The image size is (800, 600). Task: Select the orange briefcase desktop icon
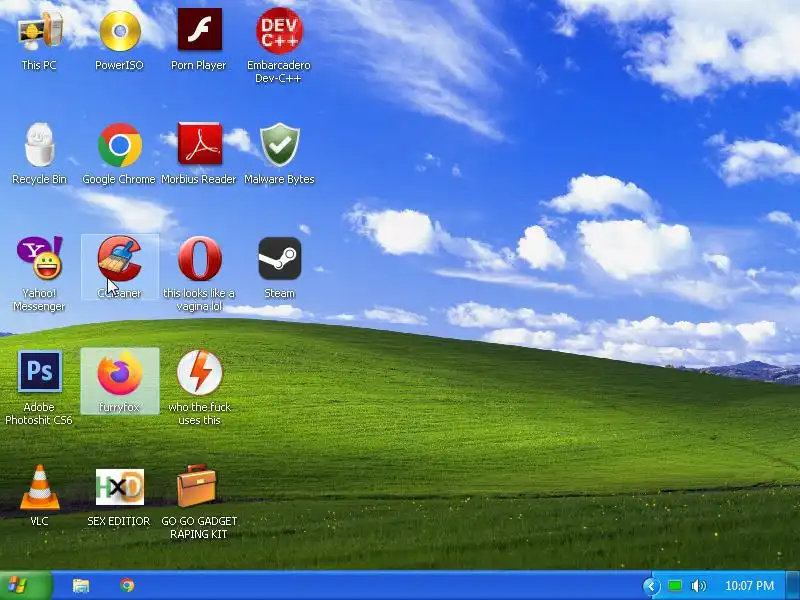(x=196, y=486)
